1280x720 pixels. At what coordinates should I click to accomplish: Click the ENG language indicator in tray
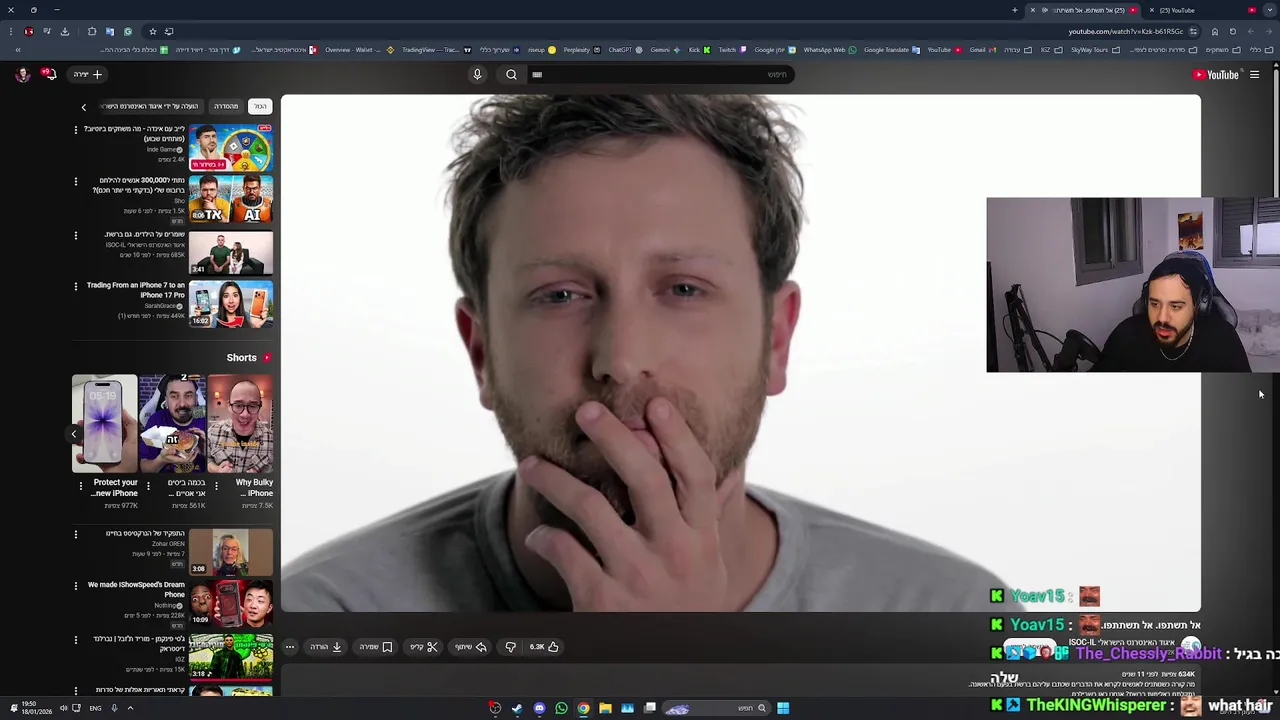tap(95, 708)
